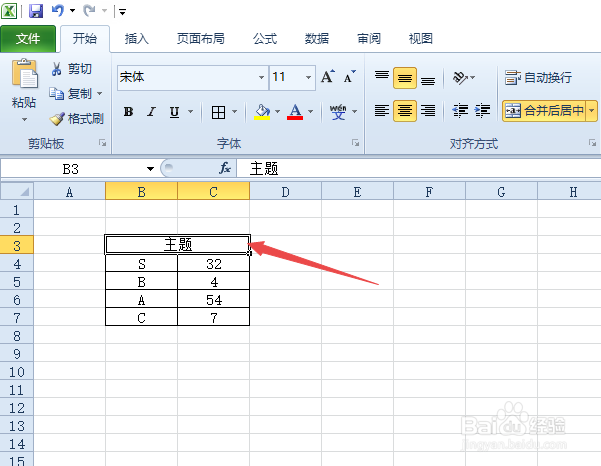601x466 pixels.
Task: Toggle Underline formatting
Action: [x=174, y=112]
